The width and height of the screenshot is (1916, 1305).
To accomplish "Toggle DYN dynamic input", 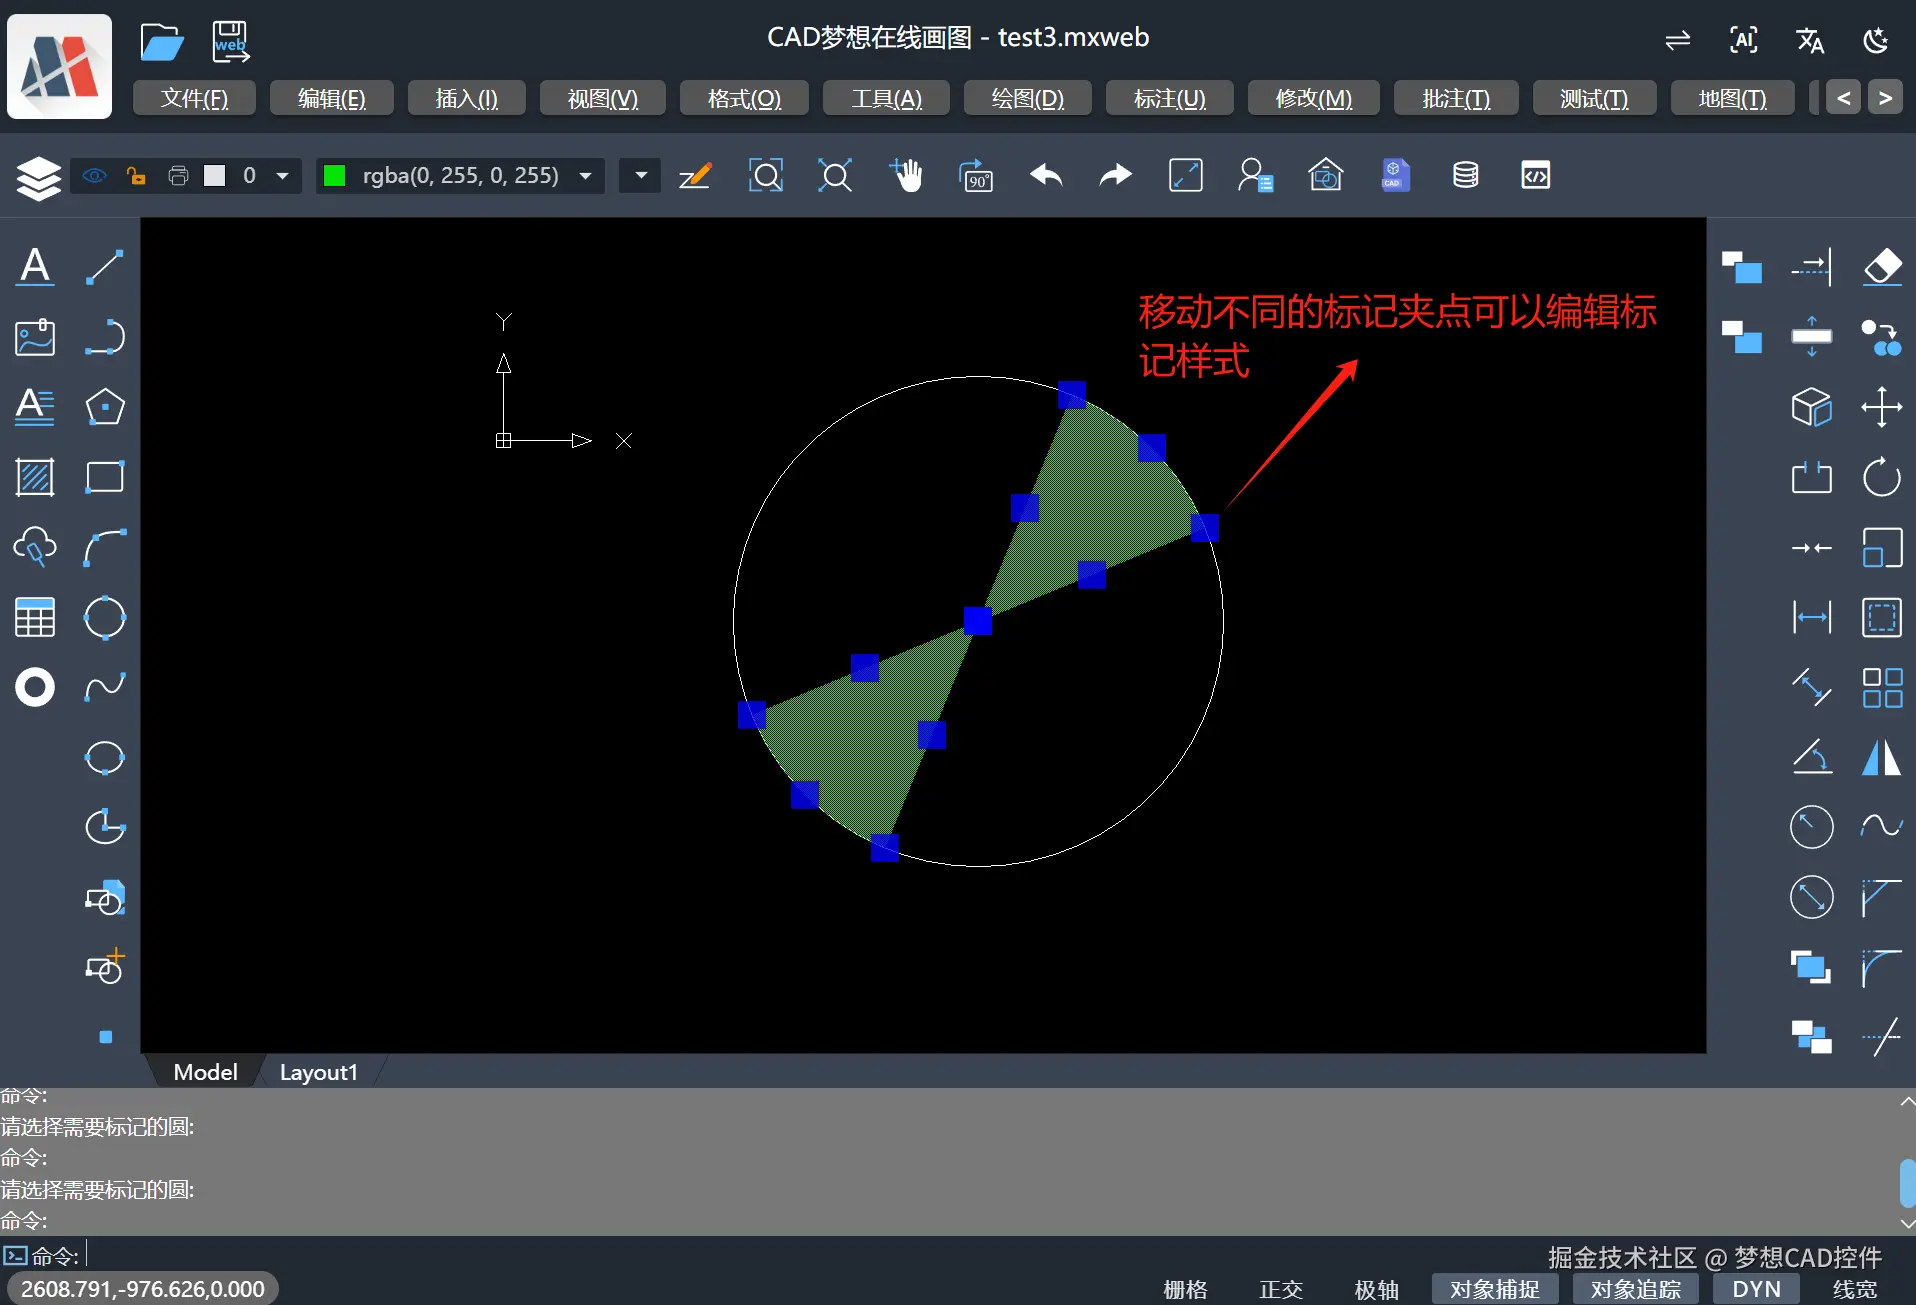I will [1756, 1289].
